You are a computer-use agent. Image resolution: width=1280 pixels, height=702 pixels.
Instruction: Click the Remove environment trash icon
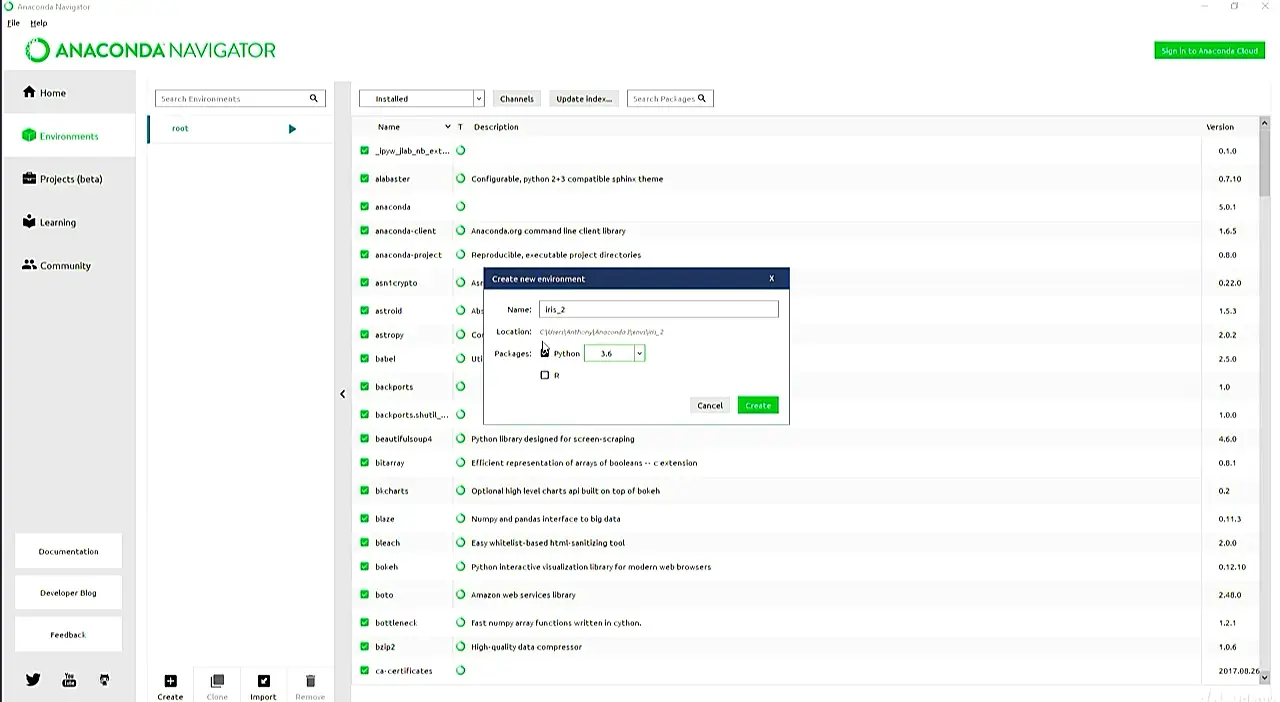pyautogui.click(x=310, y=681)
